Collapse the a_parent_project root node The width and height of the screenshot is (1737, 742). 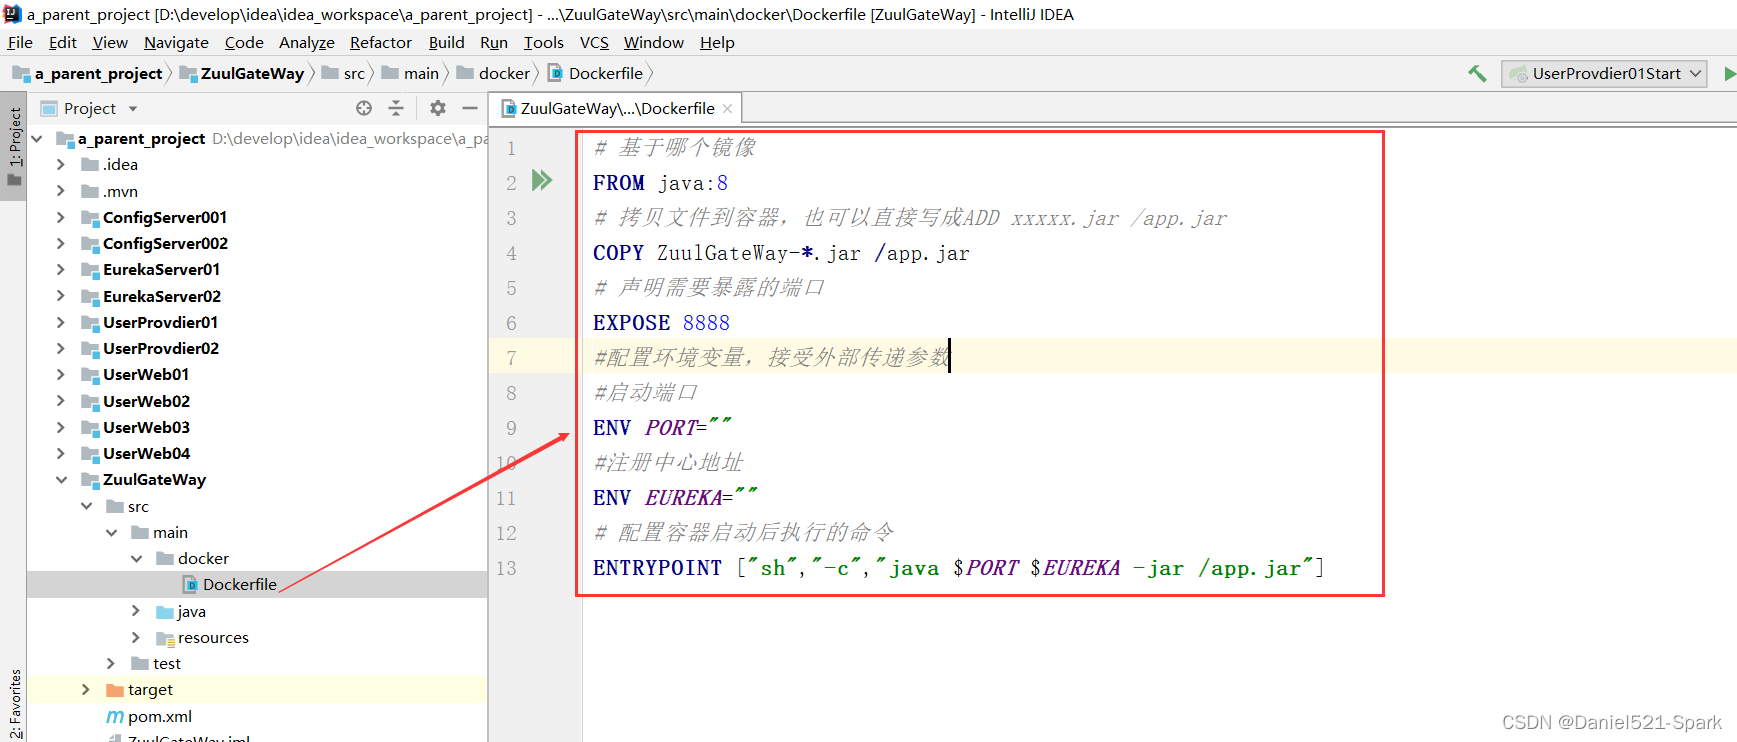(x=37, y=138)
